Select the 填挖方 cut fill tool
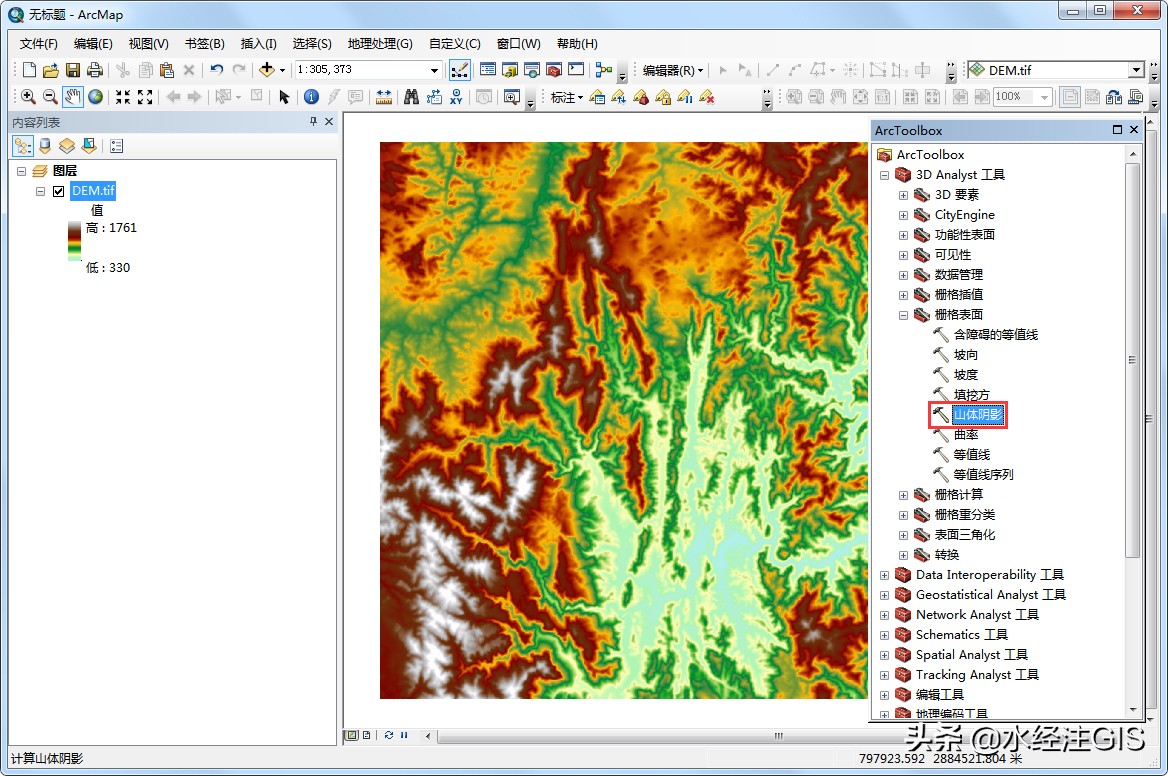 pyautogui.click(x=971, y=395)
